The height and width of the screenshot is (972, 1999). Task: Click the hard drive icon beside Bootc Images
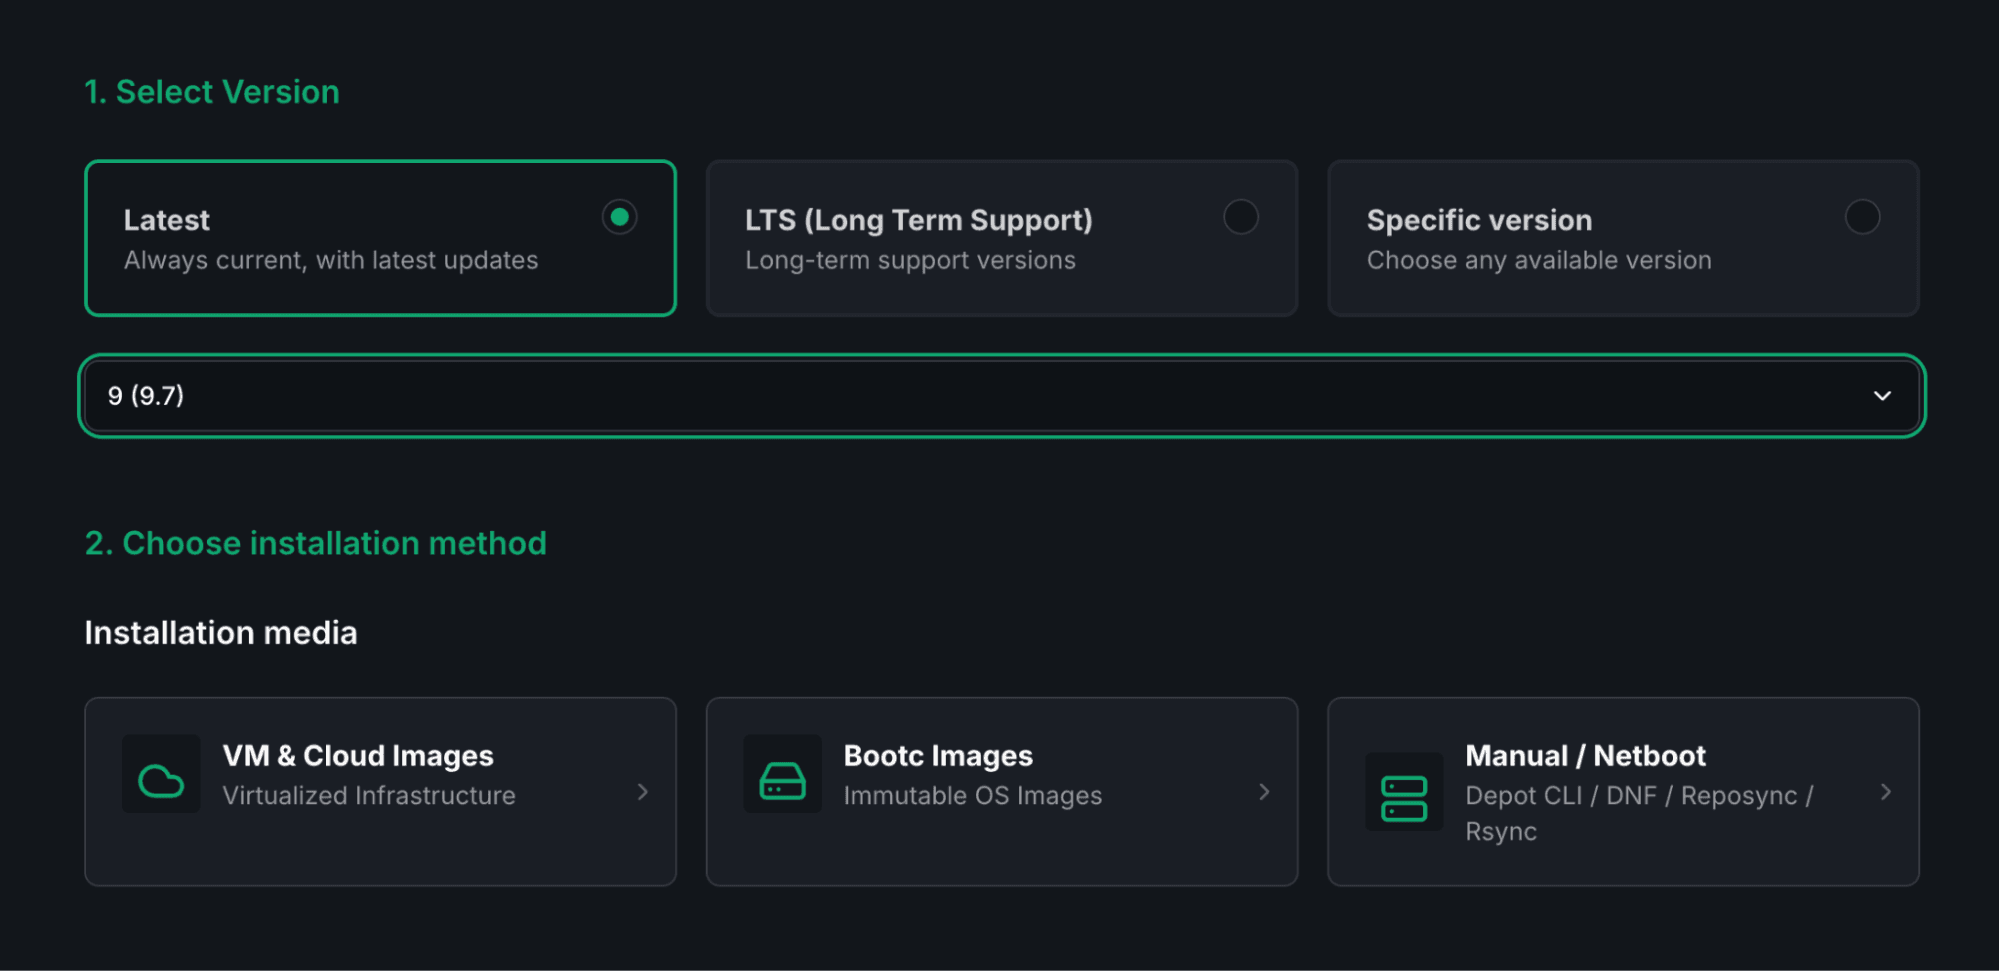pos(782,781)
